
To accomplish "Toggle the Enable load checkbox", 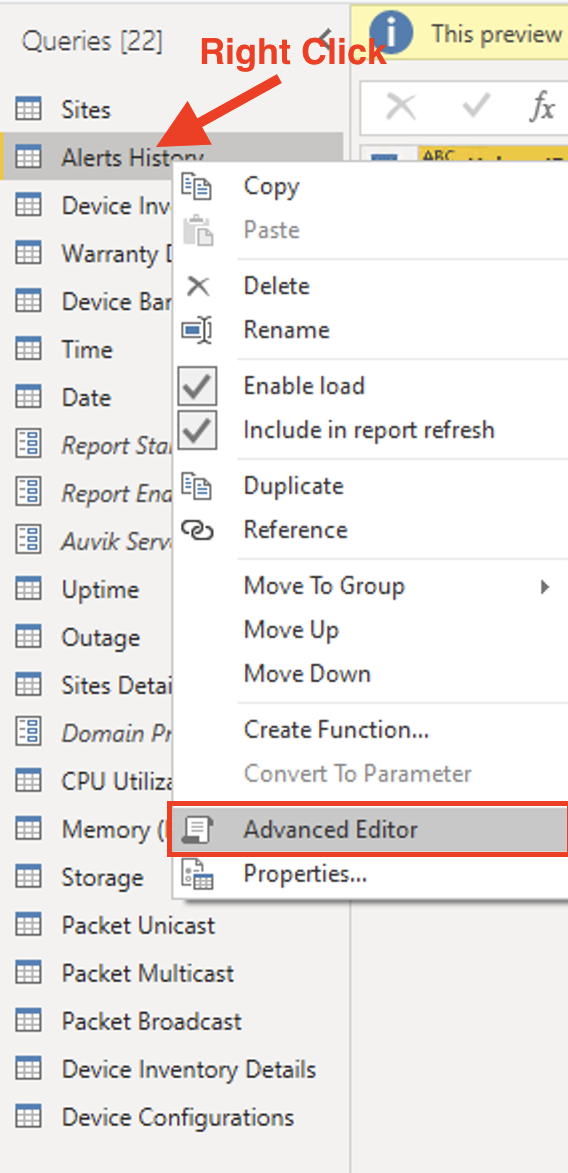I will pyautogui.click(x=198, y=386).
